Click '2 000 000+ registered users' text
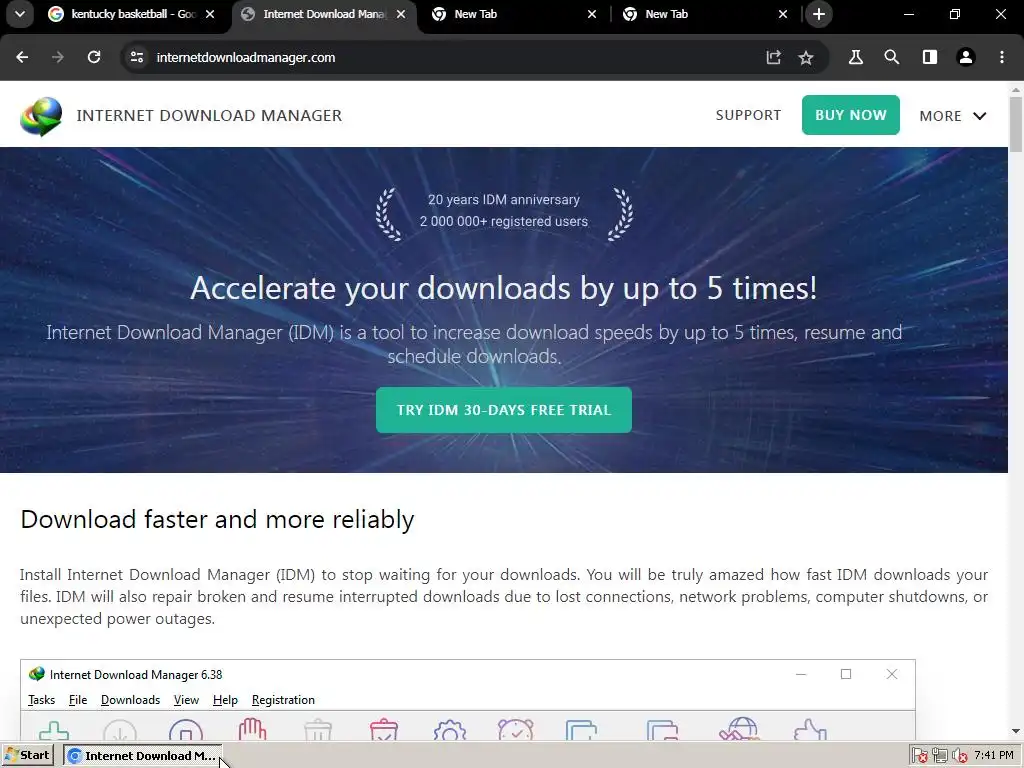1024x768 pixels. tap(504, 221)
